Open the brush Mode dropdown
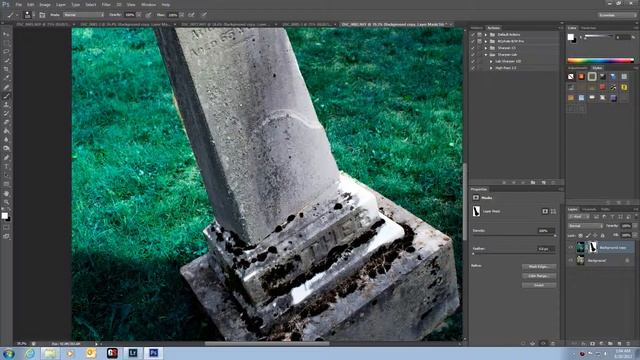The width and height of the screenshot is (640, 360). click(83, 15)
